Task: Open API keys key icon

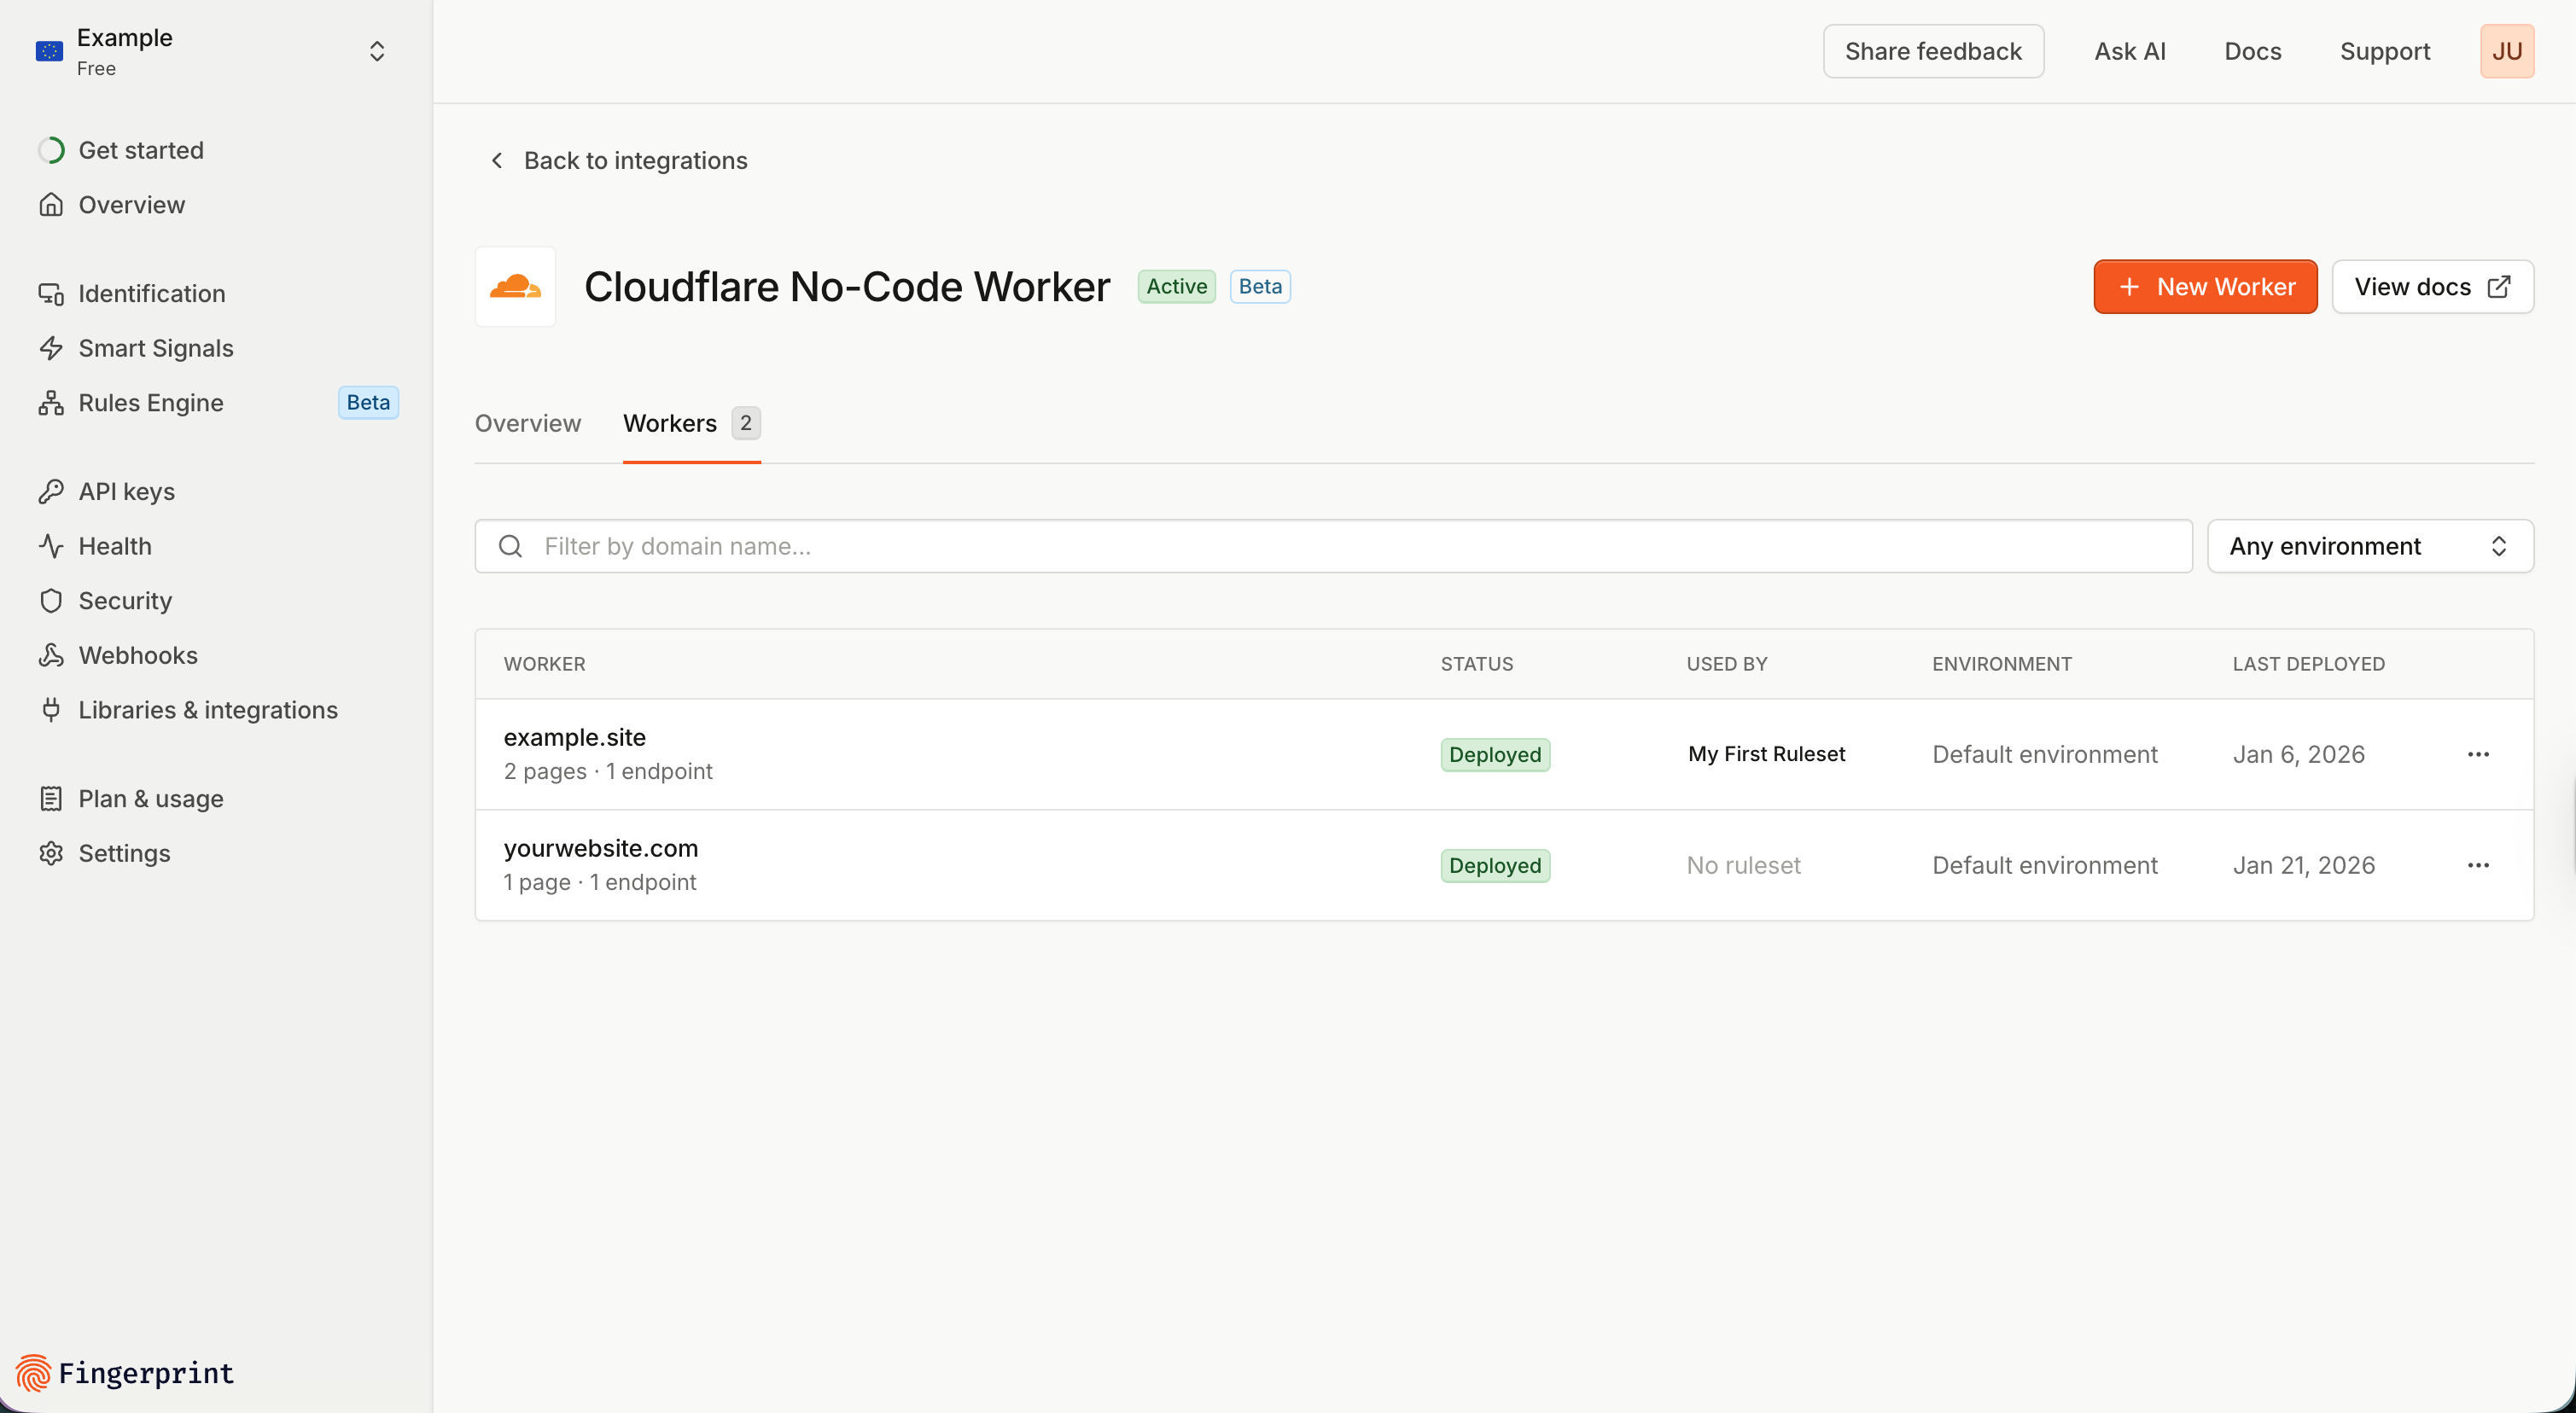Action: [x=51, y=492]
